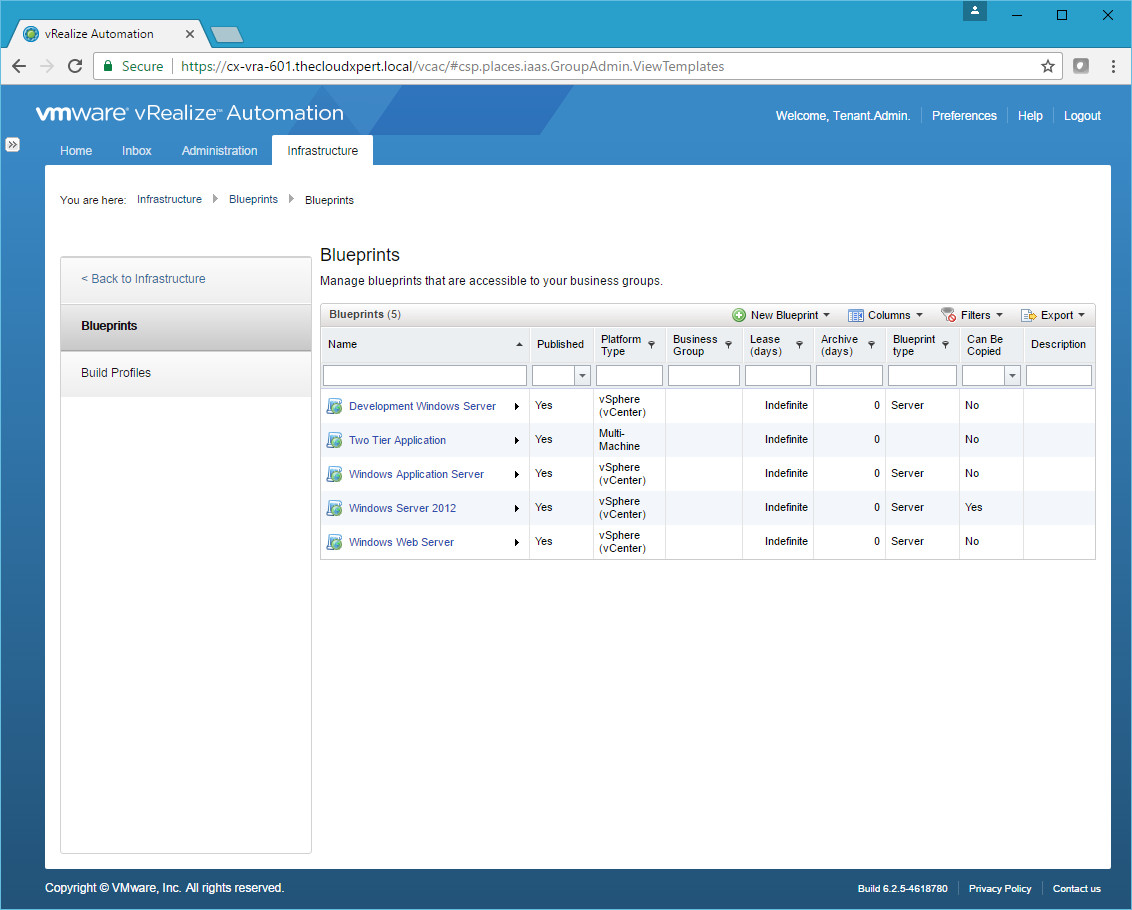Click the Filters funnel icon
The image size is (1132, 910).
948,315
